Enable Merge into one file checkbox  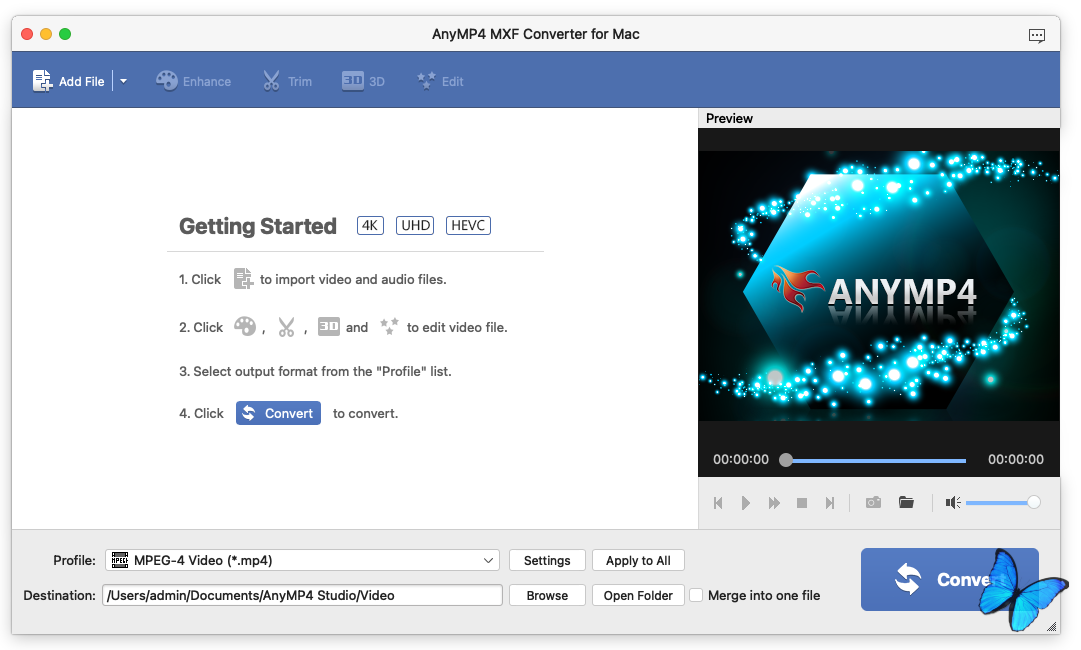696,595
